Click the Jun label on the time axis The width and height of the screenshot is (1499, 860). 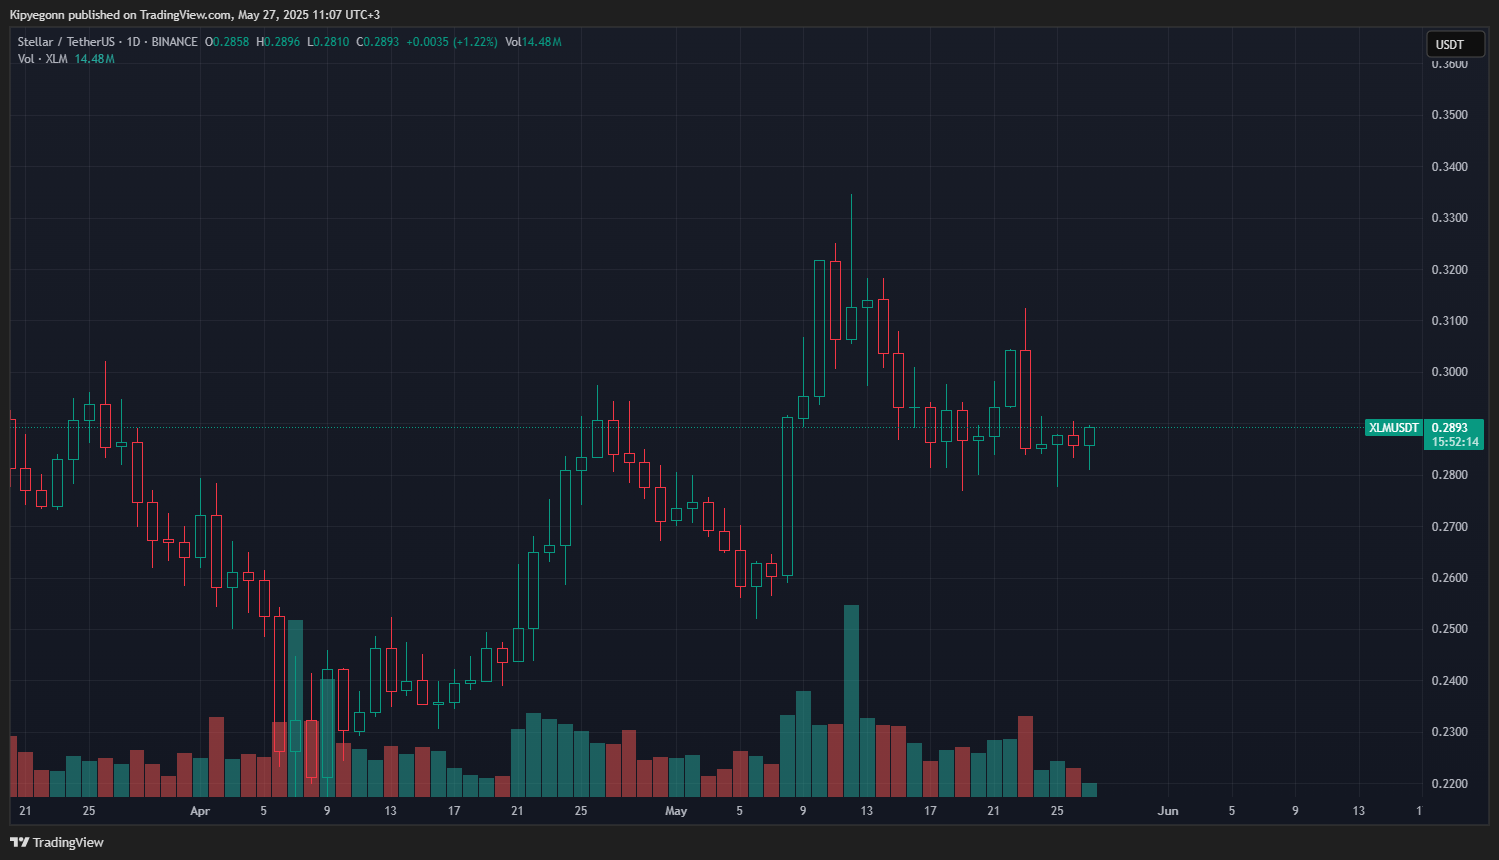coord(1168,811)
